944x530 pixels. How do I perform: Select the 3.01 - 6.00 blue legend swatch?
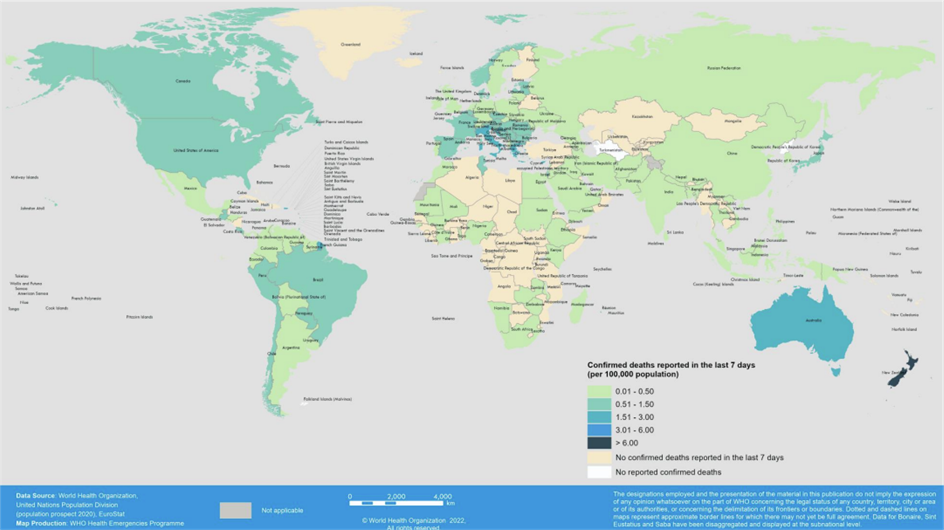(598, 430)
